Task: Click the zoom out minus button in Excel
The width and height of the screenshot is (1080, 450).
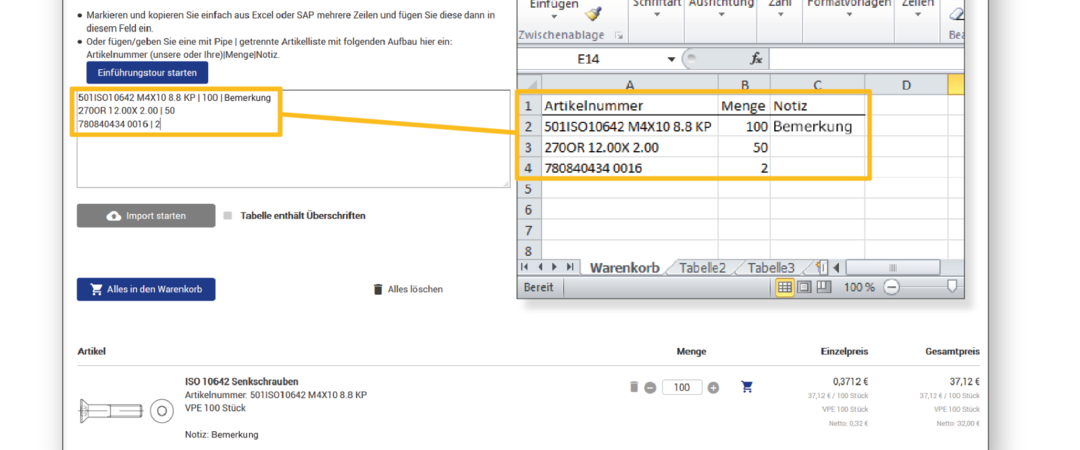Action: point(891,287)
